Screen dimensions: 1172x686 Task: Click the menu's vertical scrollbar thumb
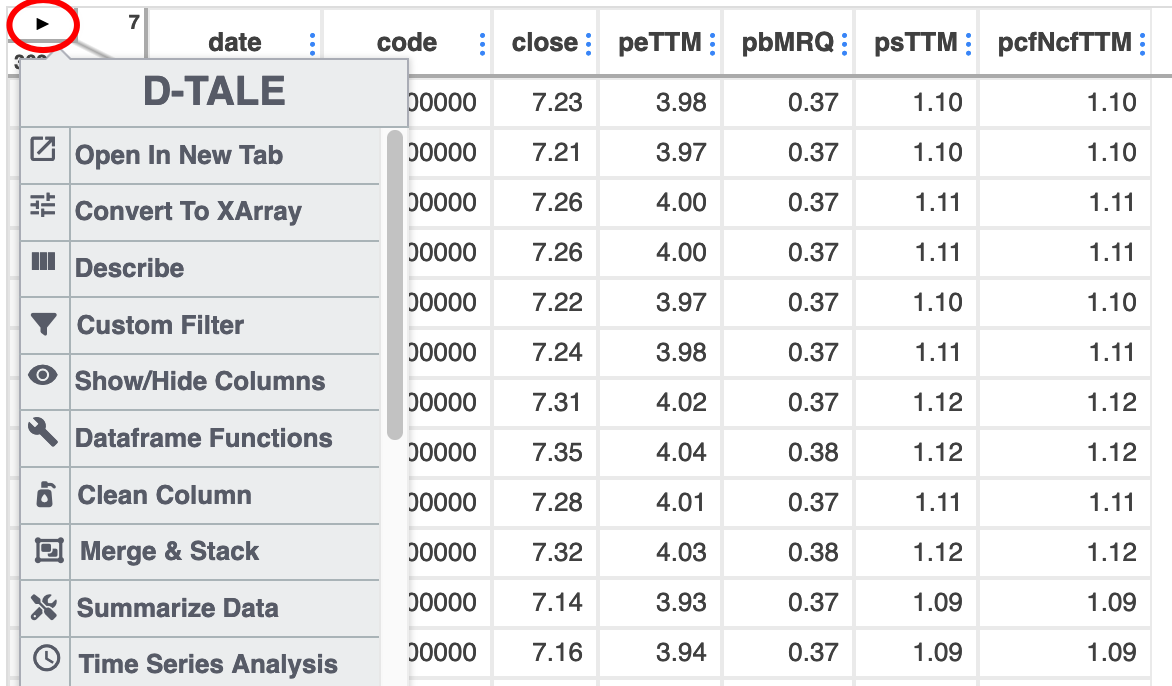(394, 285)
